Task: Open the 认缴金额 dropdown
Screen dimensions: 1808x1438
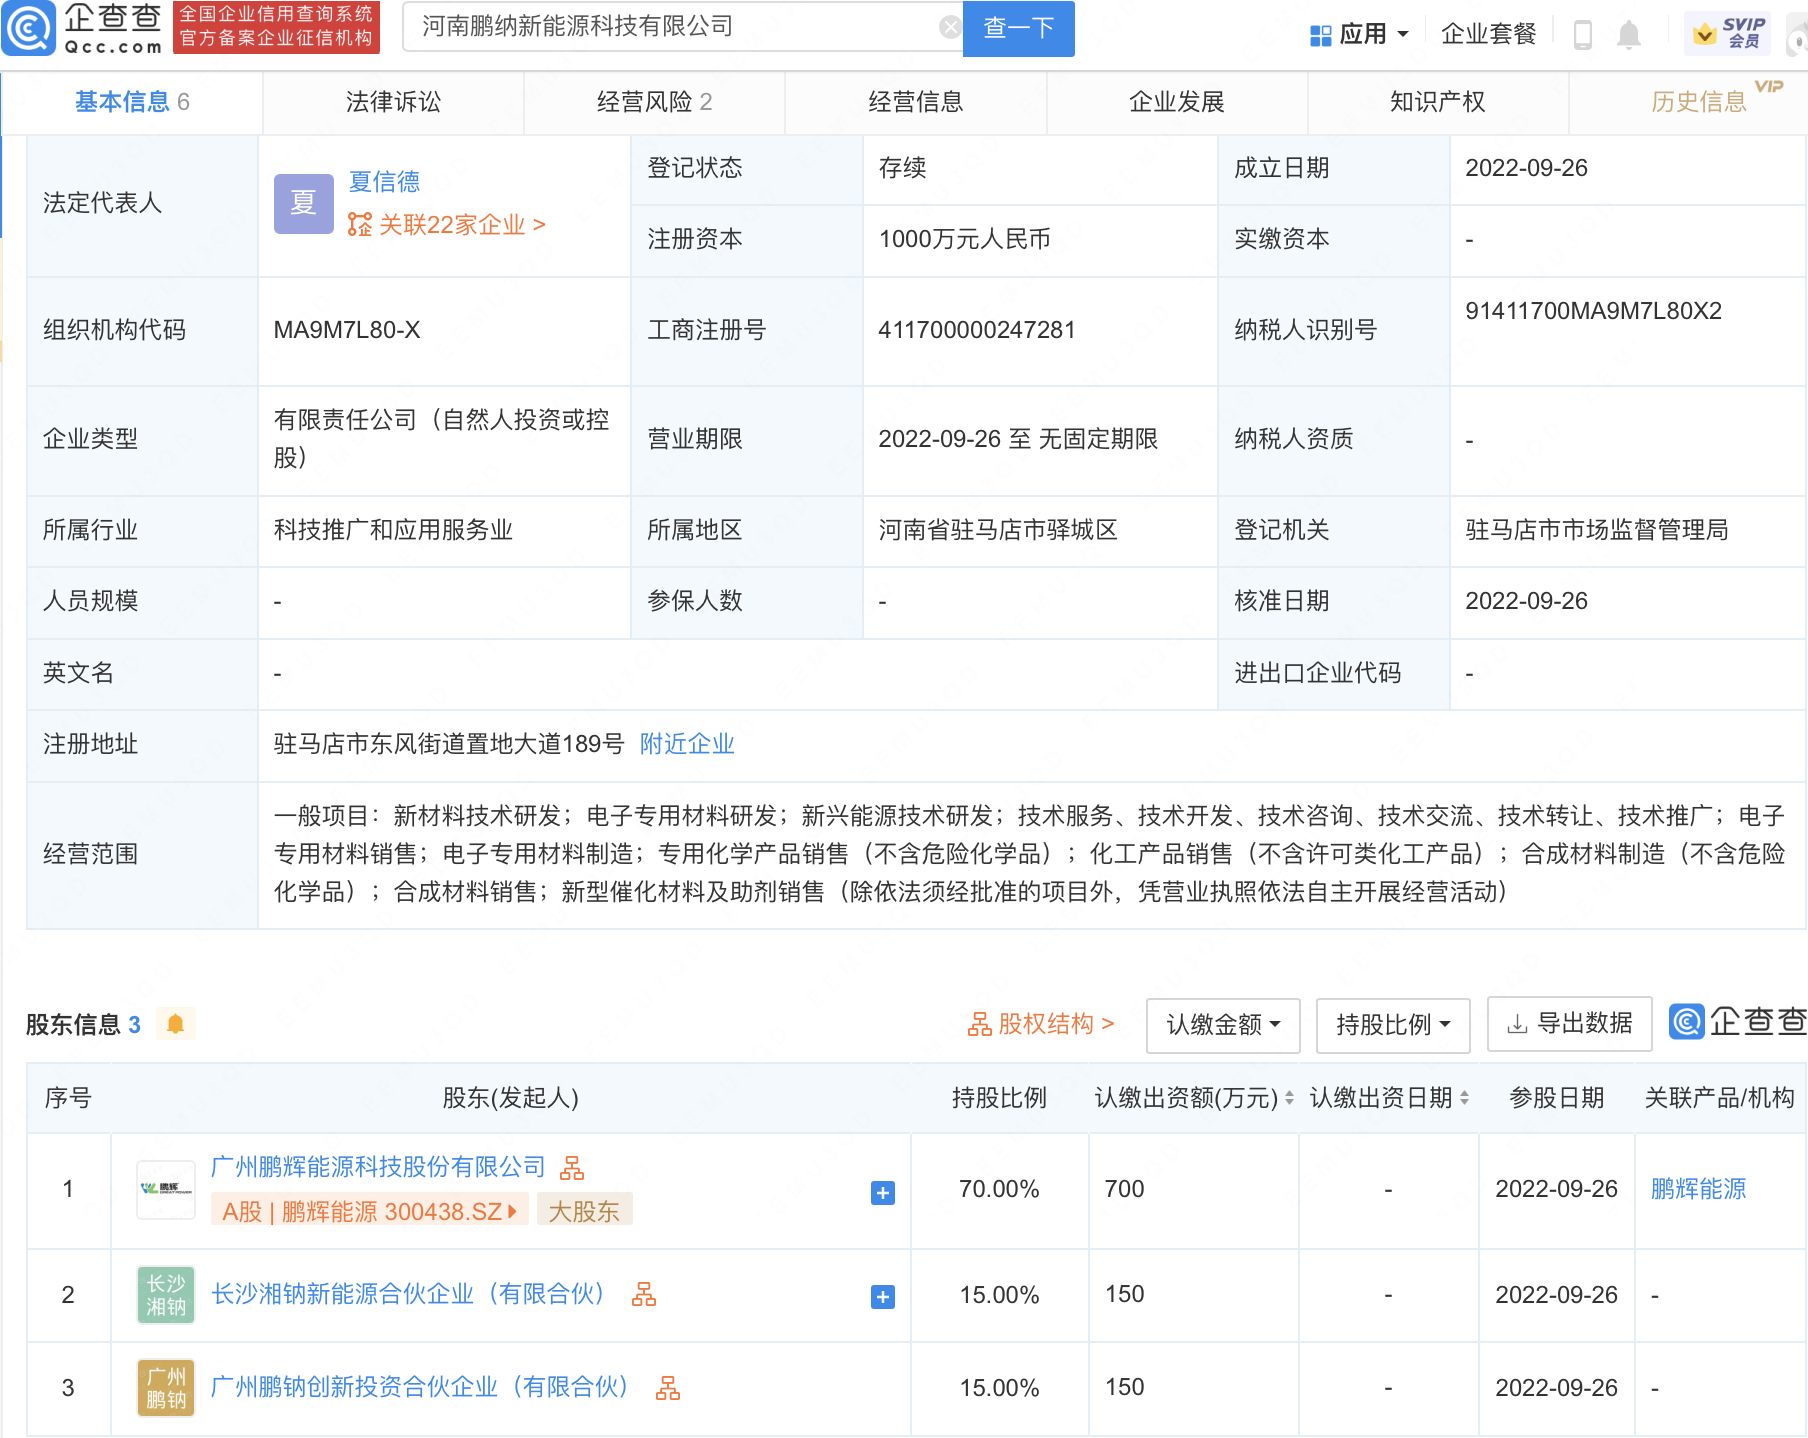Action: (x=1222, y=1024)
